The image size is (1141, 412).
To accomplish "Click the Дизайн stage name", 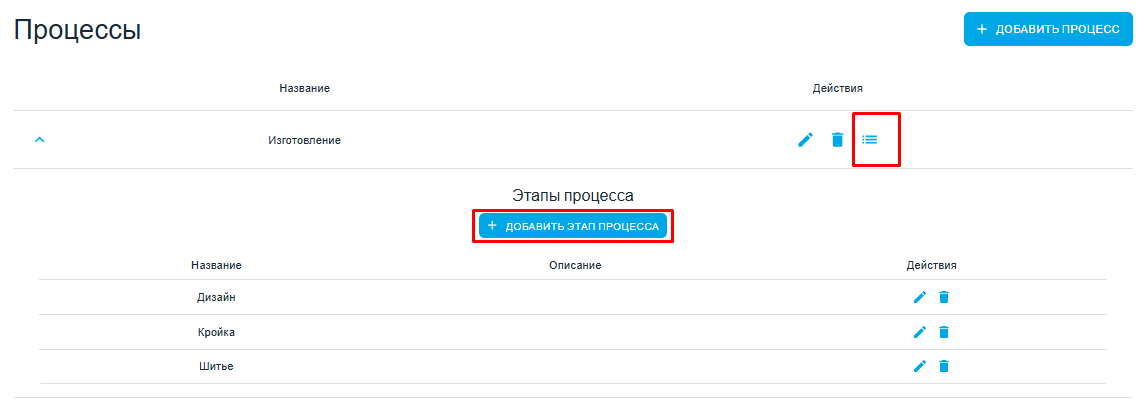I will 216,297.
